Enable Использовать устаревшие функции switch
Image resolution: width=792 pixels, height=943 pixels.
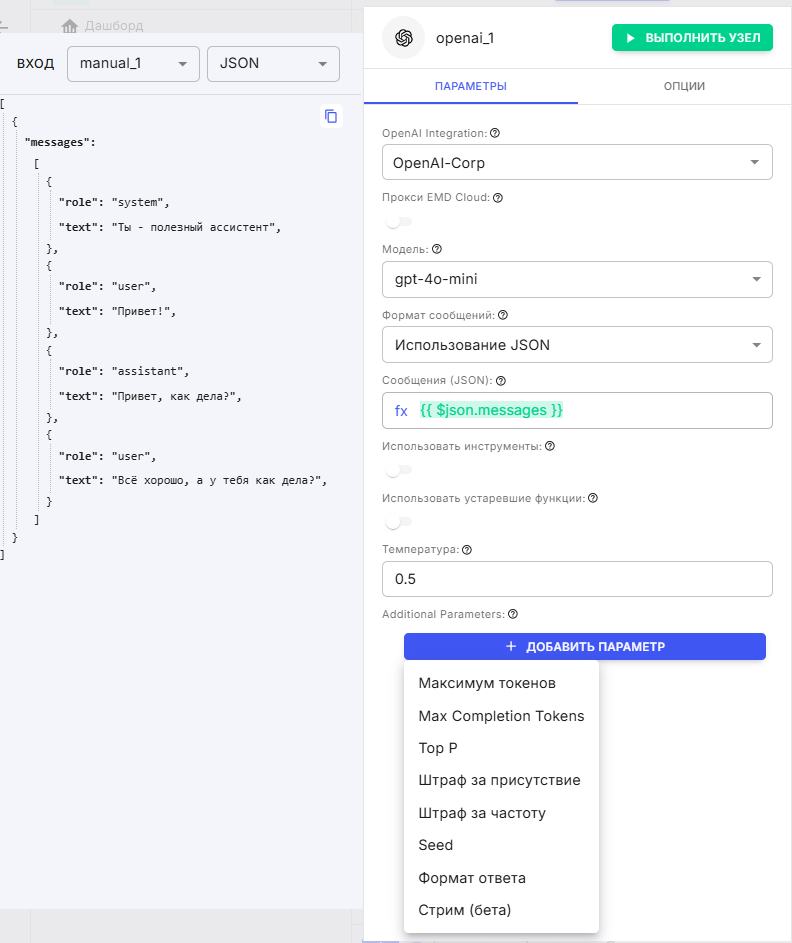tap(399, 522)
